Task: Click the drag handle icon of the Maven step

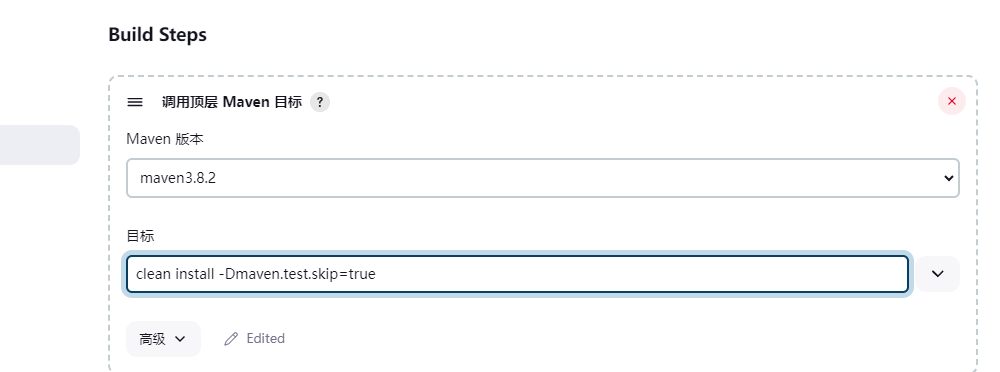Action: (135, 102)
